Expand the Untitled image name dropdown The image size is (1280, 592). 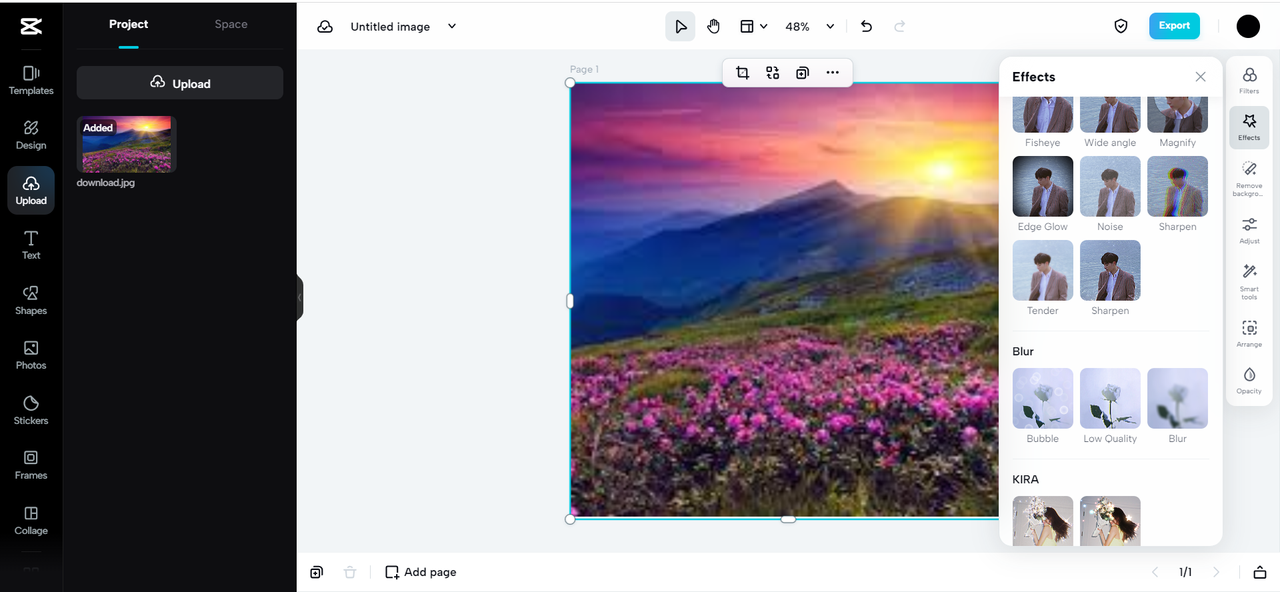point(452,27)
